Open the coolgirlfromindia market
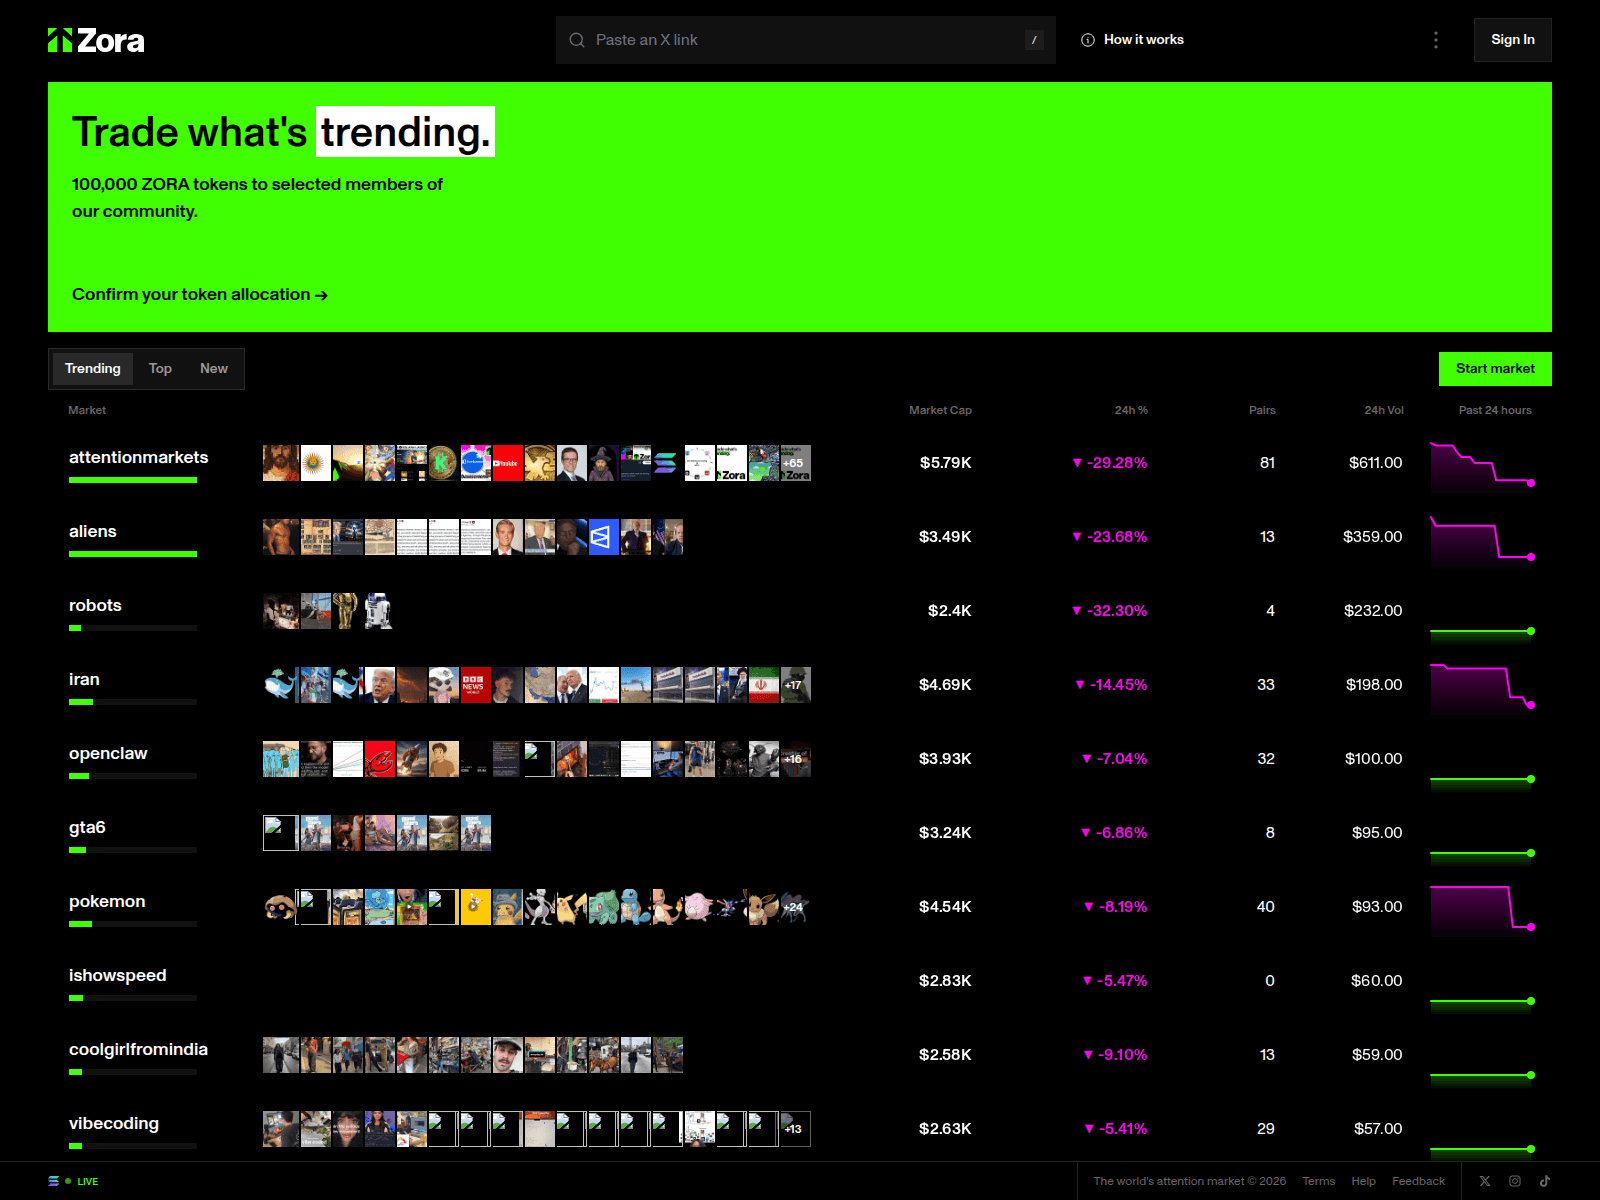 [x=138, y=1050]
